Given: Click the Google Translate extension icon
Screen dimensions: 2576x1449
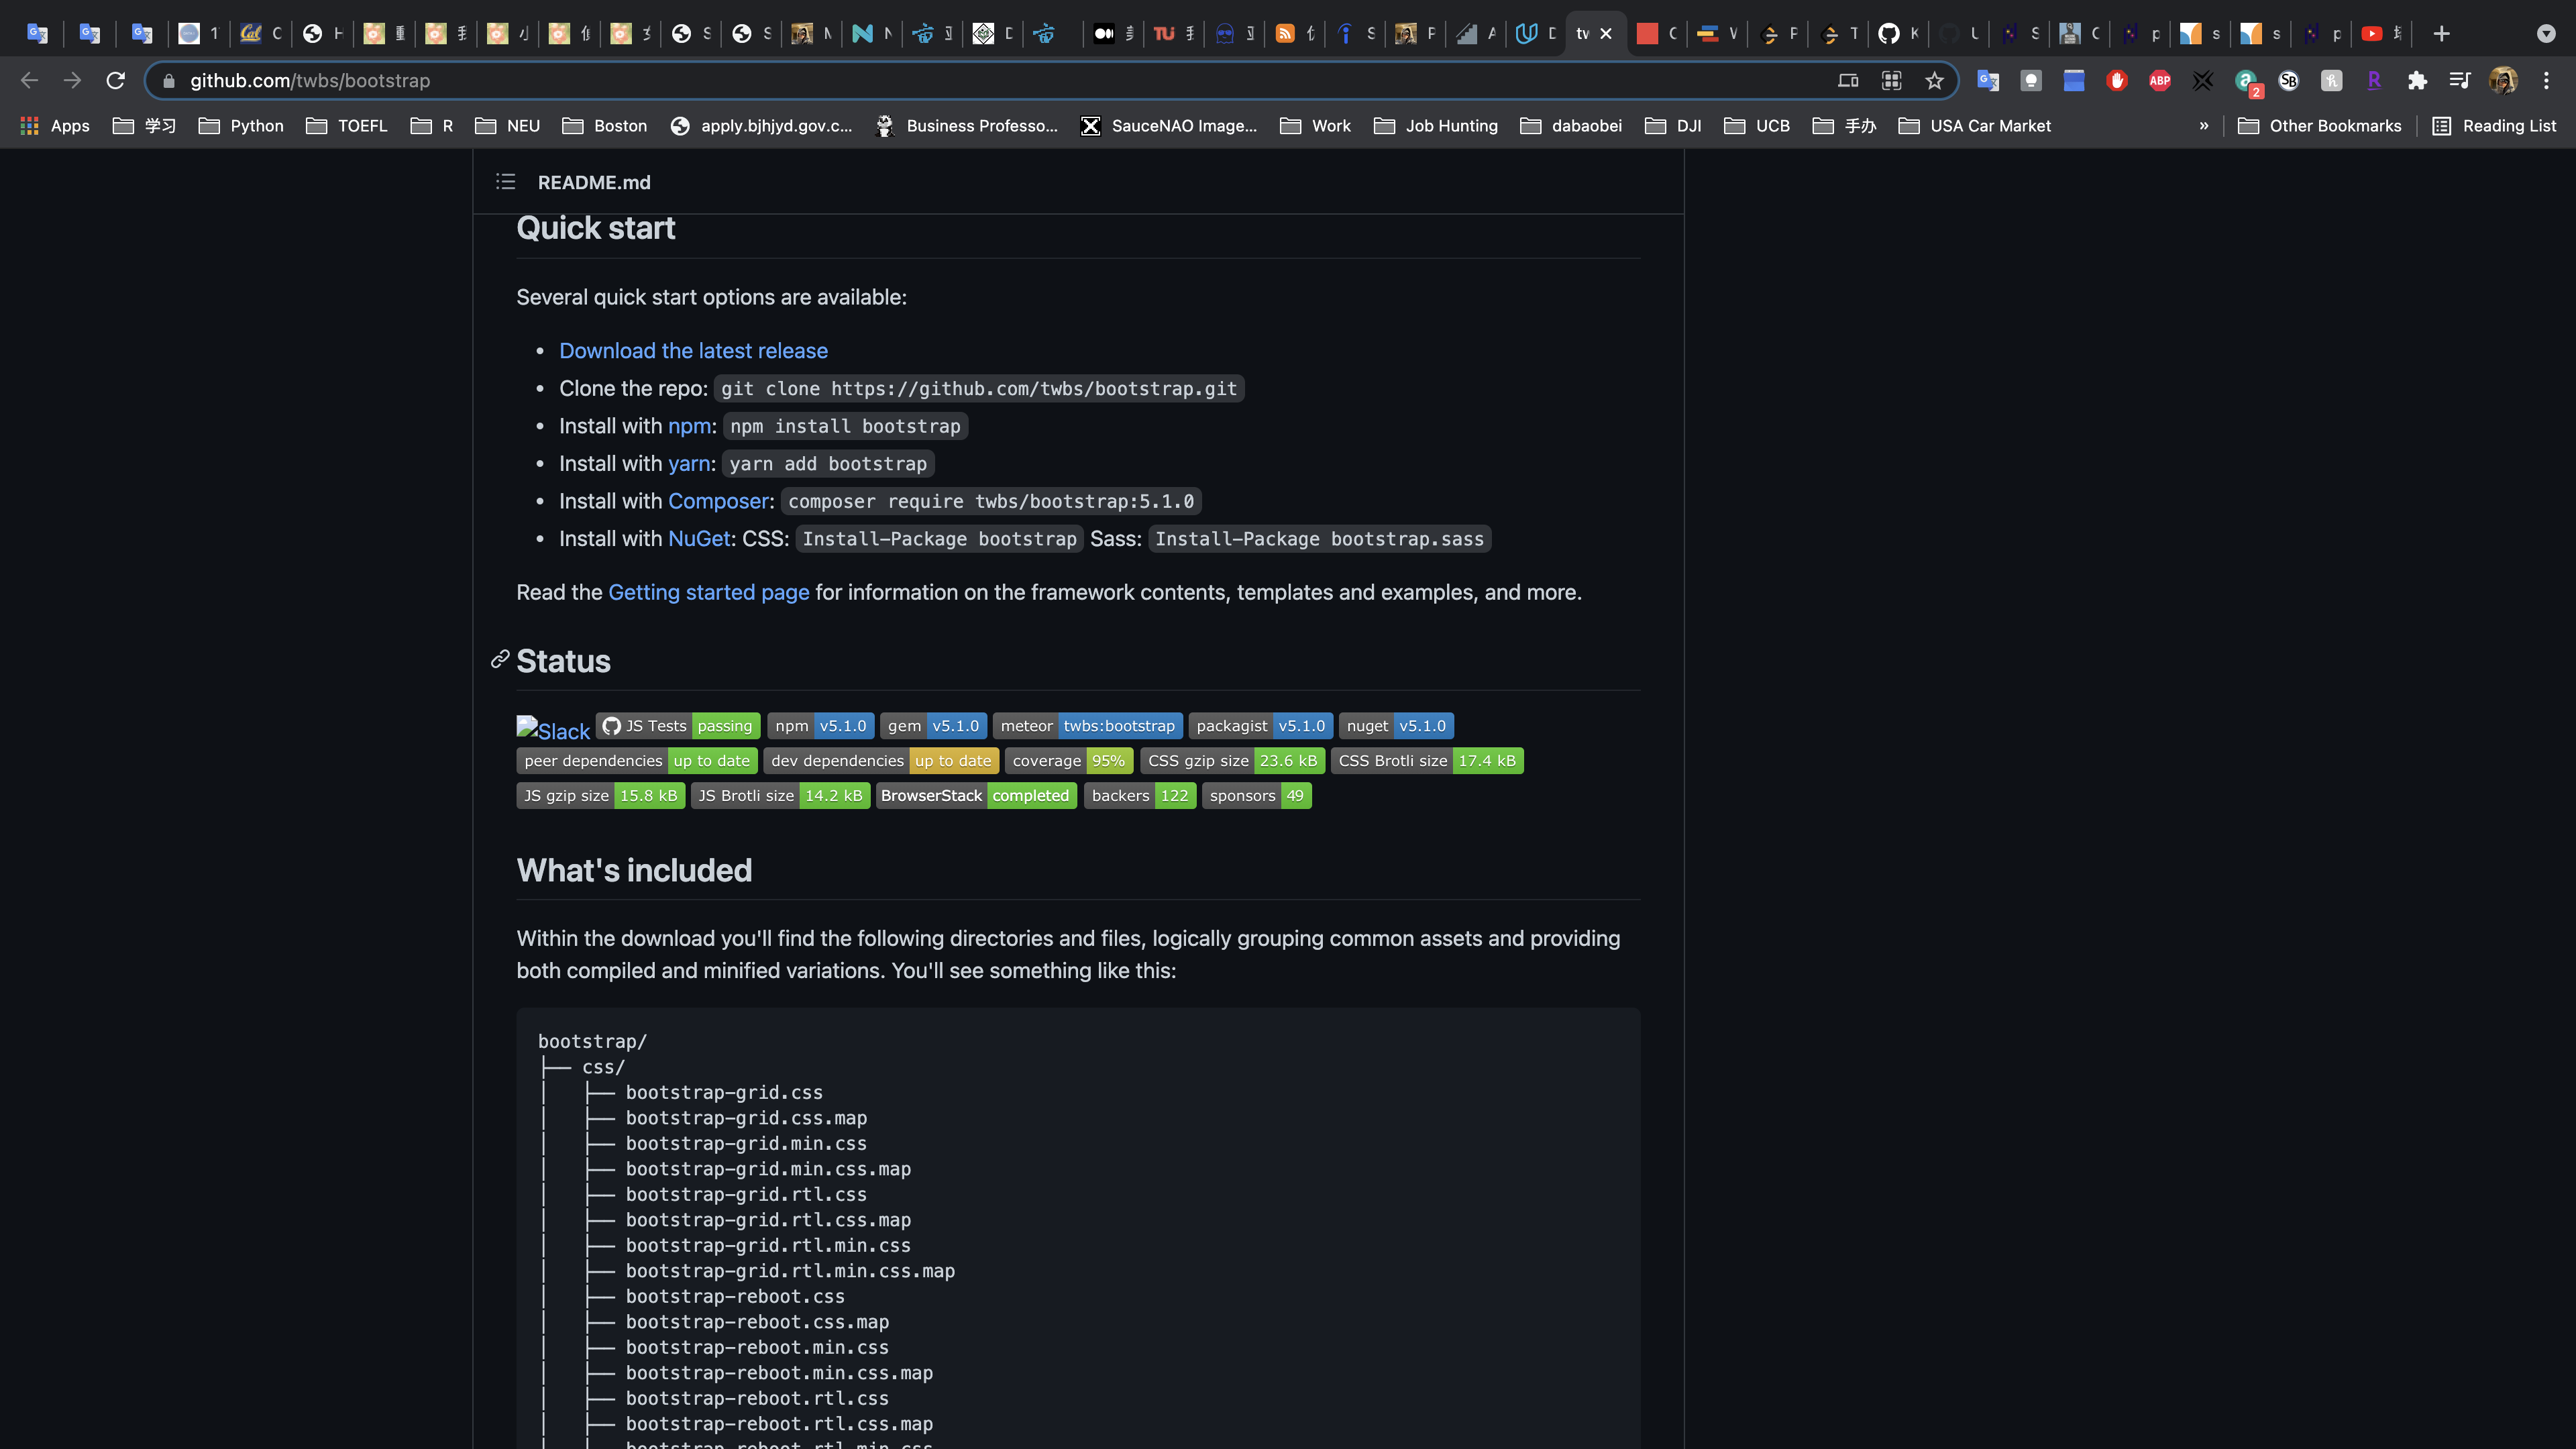Looking at the screenshot, I should pyautogui.click(x=1987, y=80).
